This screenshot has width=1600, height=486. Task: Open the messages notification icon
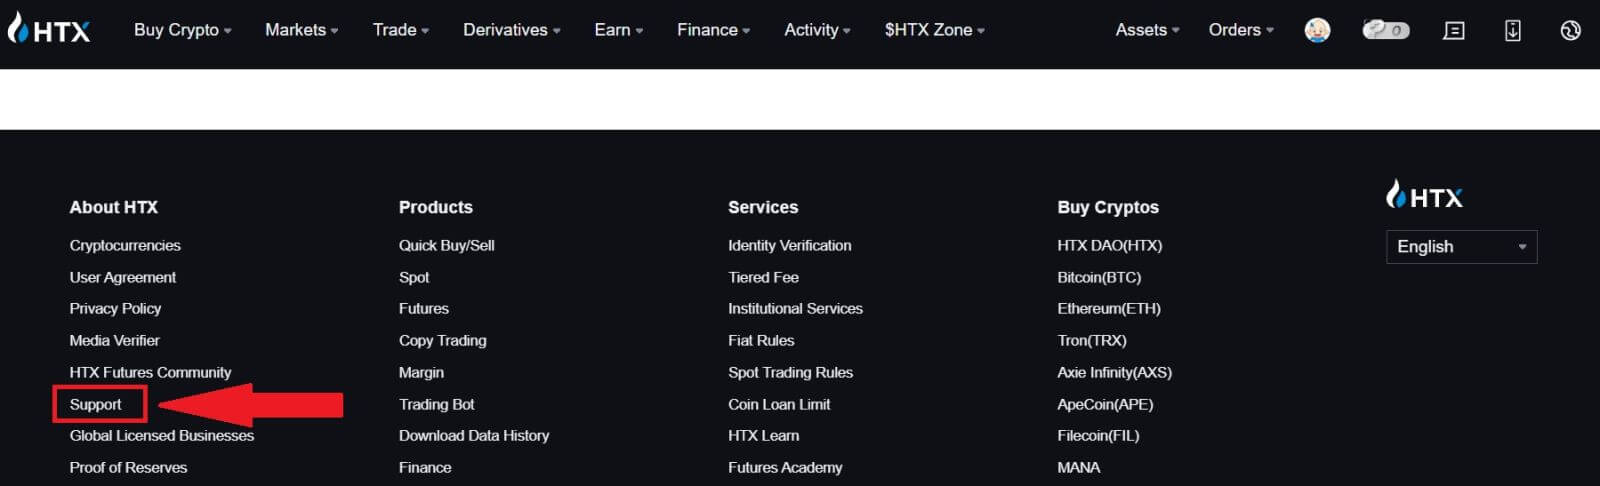(1453, 30)
